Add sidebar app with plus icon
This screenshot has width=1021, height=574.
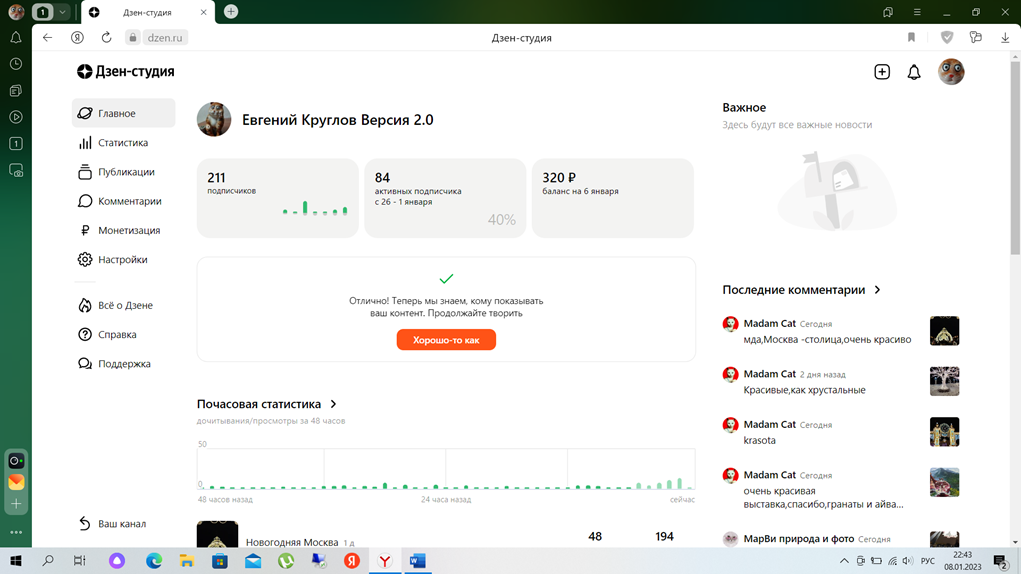(x=16, y=504)
